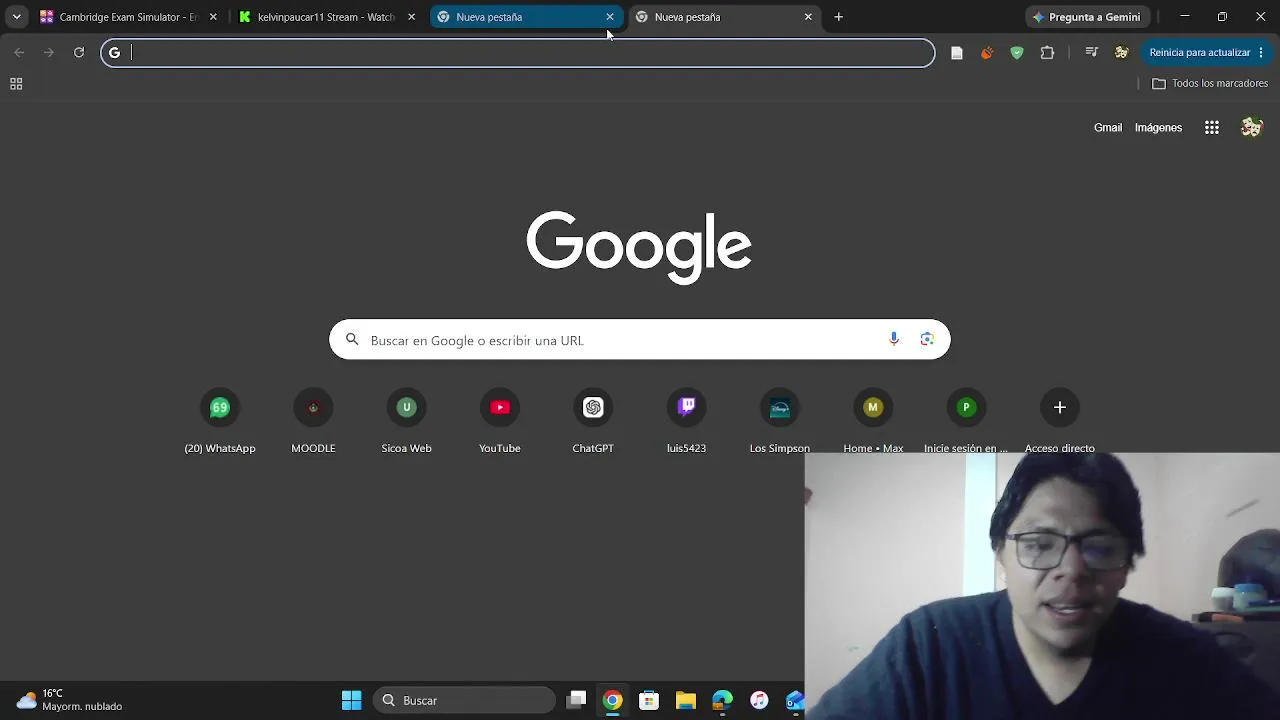Screen dimensions: 1280x720
Task: Switch to the Cambridge Exam Simulator tab
Action: click(128, 17)
